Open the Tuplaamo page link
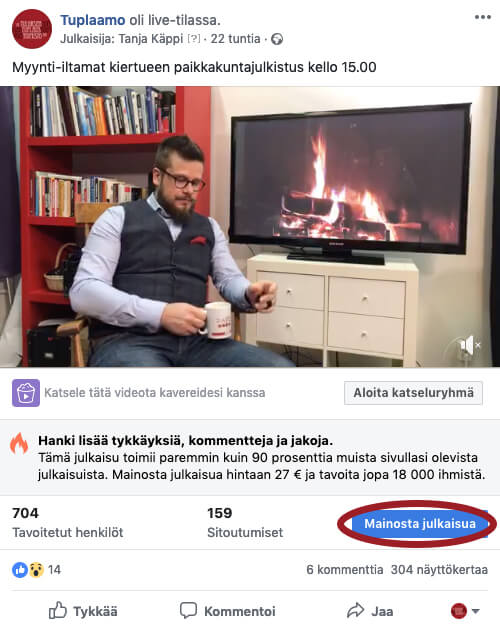The height and width of the screenshot is (631, 500). [x=93, y=20]
